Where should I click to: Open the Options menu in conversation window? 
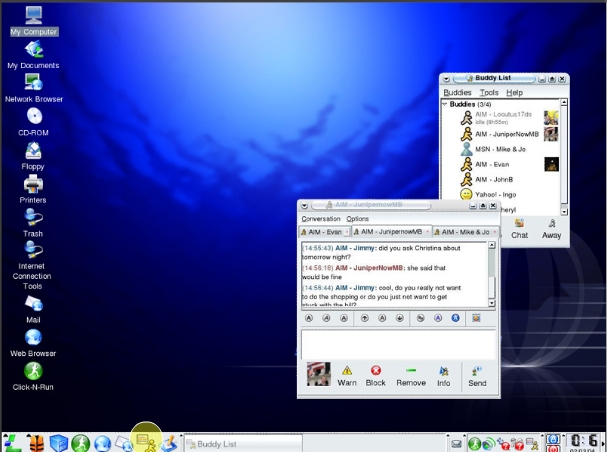357,219
